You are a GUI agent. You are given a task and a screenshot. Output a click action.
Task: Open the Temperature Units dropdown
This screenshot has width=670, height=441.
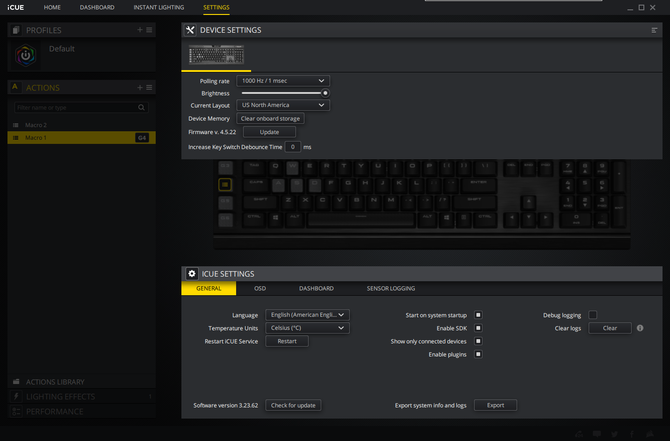tap(307, 328)
